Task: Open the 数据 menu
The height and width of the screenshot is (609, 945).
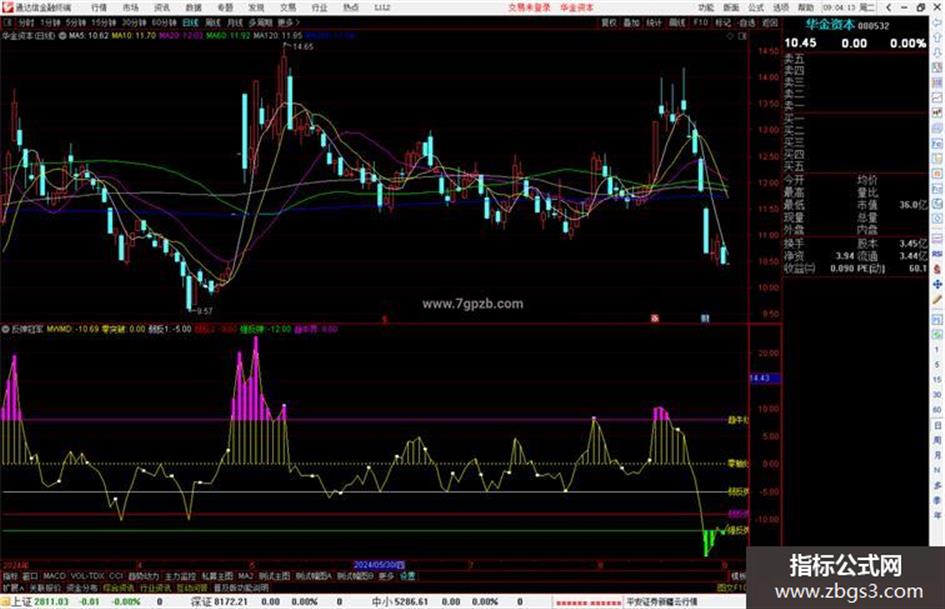Action: point(193,8)
